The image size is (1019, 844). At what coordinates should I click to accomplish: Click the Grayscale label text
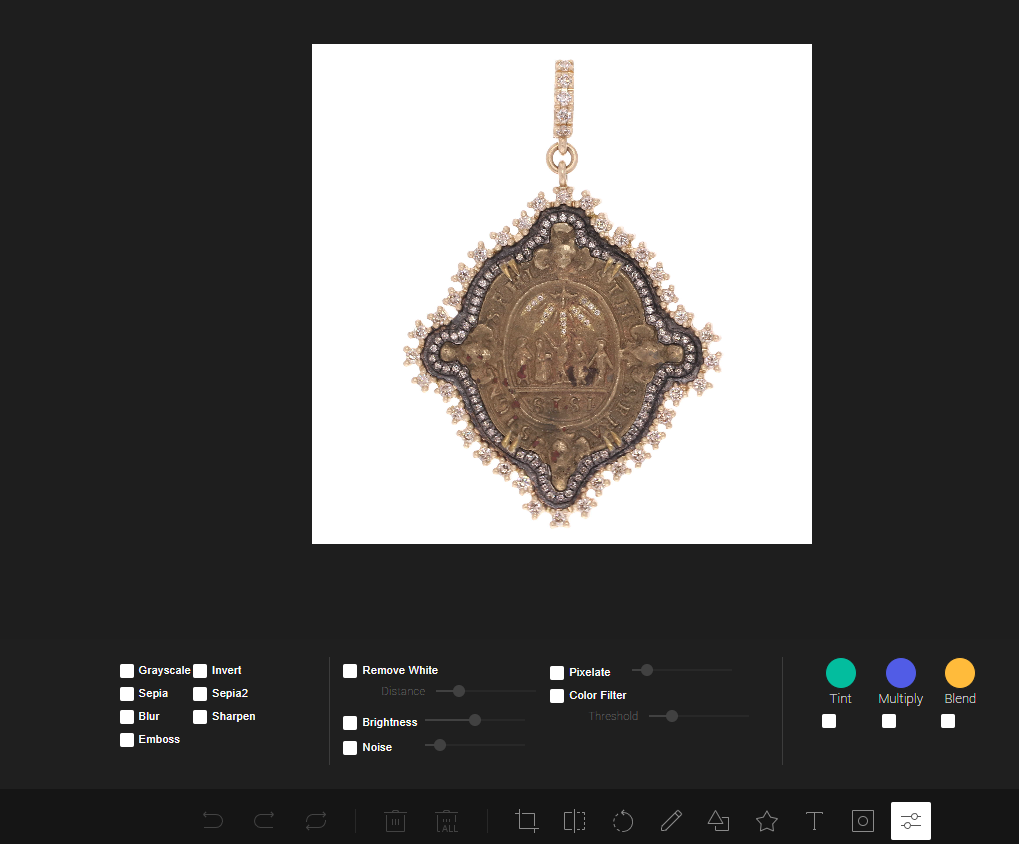coord(164,670)
